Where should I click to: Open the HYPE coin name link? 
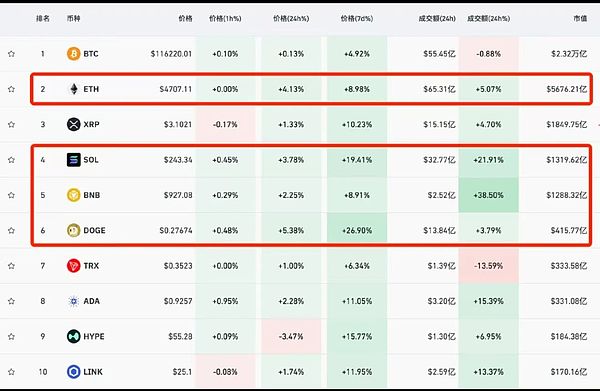coord(94,336)
